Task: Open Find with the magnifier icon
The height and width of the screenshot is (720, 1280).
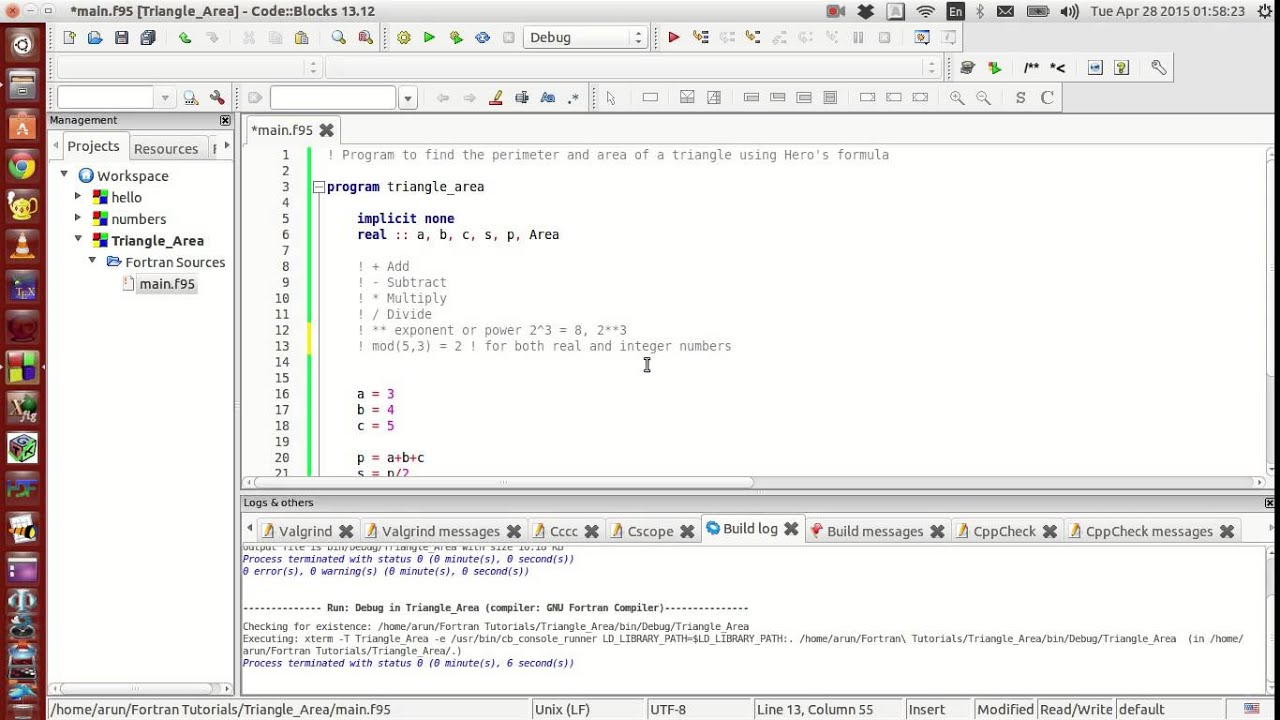Action: point(338,37)
